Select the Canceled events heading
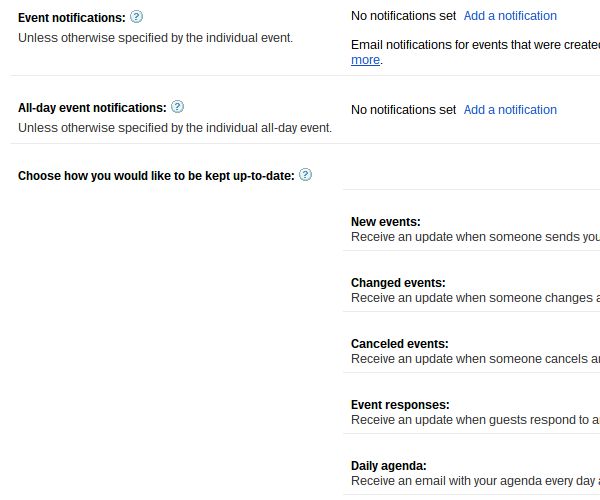This screenshot has width=600, height=500. 399,344
